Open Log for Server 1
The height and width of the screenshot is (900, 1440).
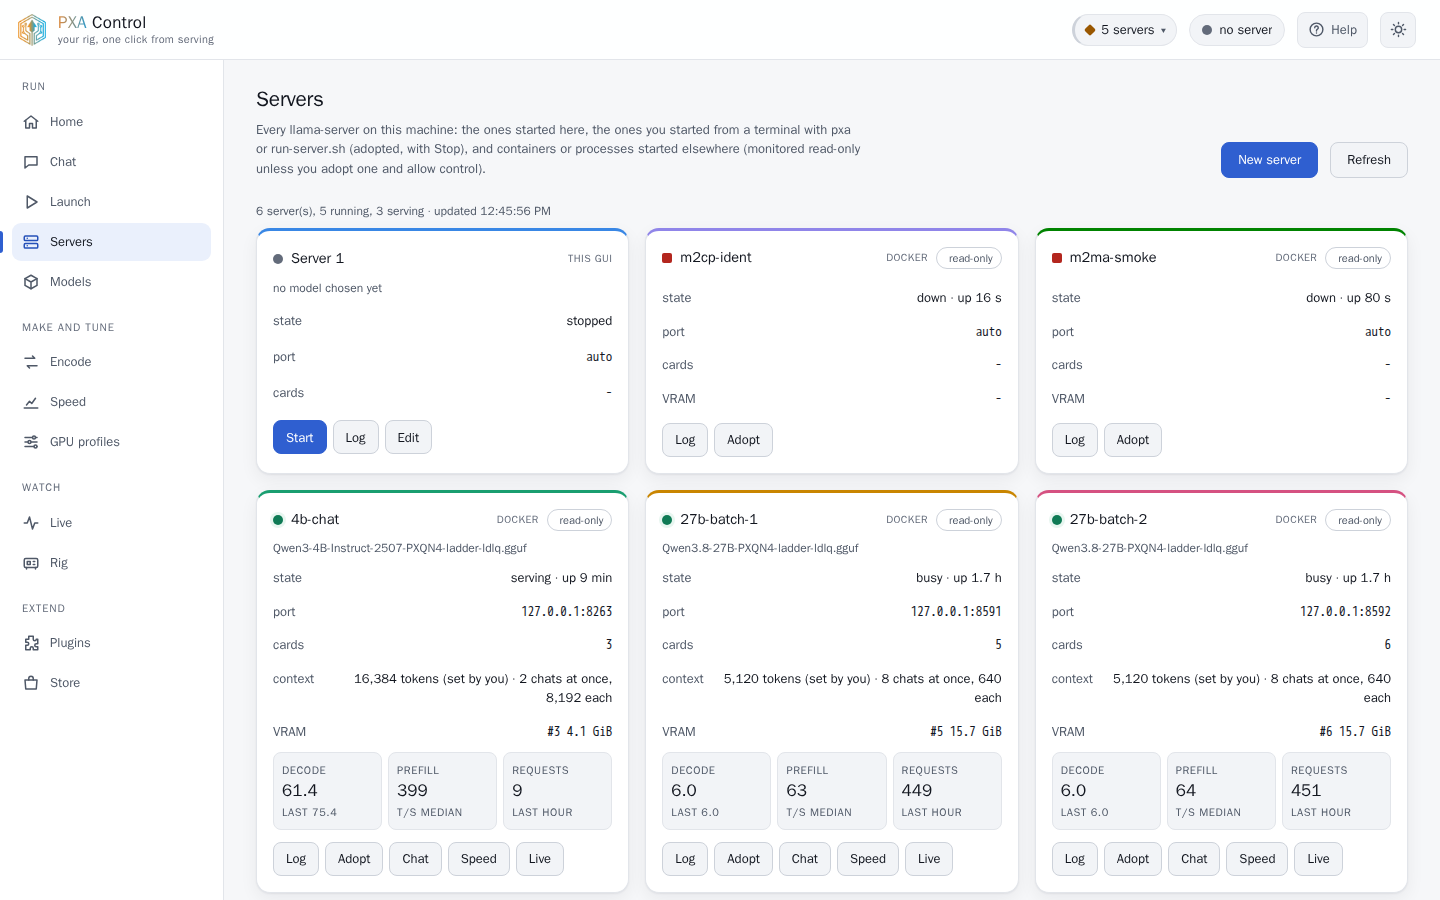[x=356, y=437]
